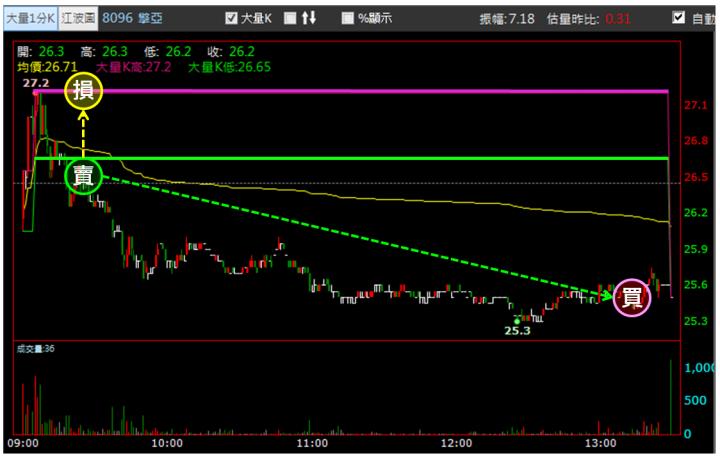The height and width of the screenshot is (458, 720).
Task: Click the 09:00 time axis label
Action: coord(23,443)
